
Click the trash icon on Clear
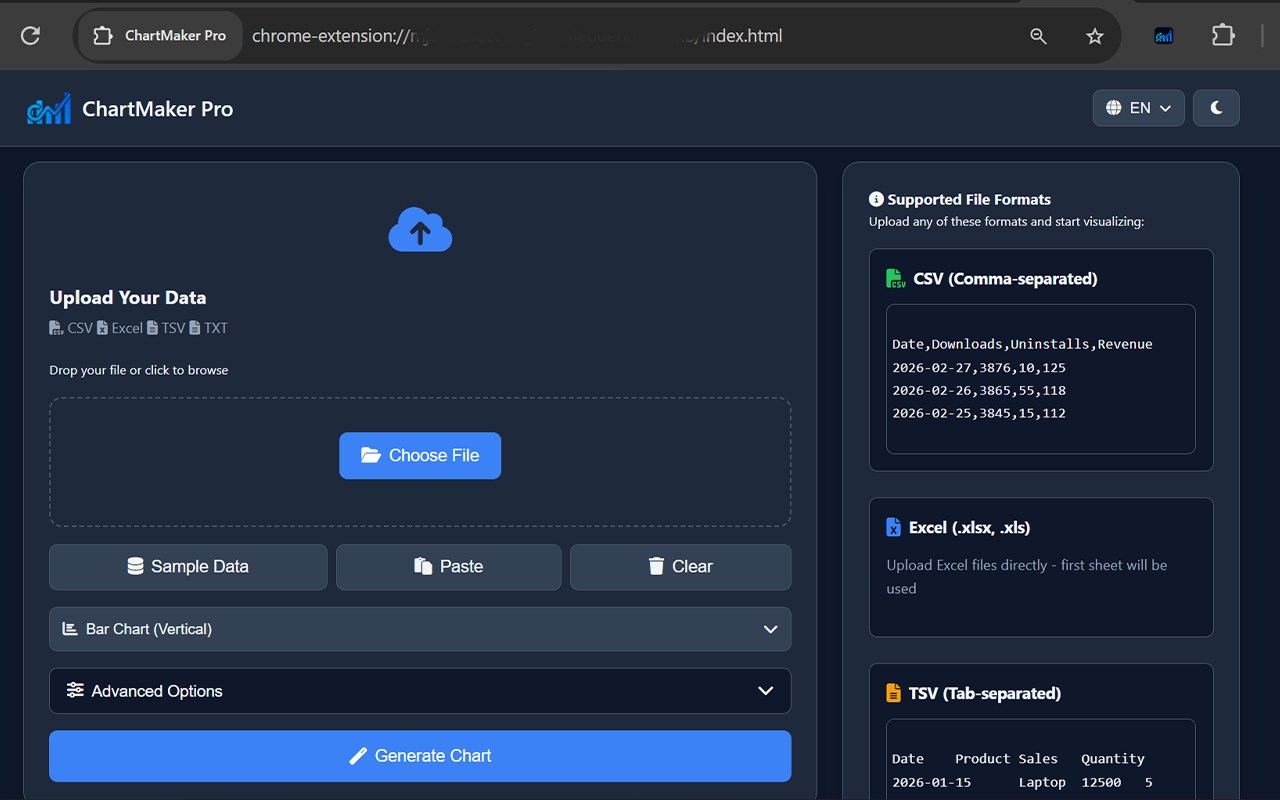(656, 566)
